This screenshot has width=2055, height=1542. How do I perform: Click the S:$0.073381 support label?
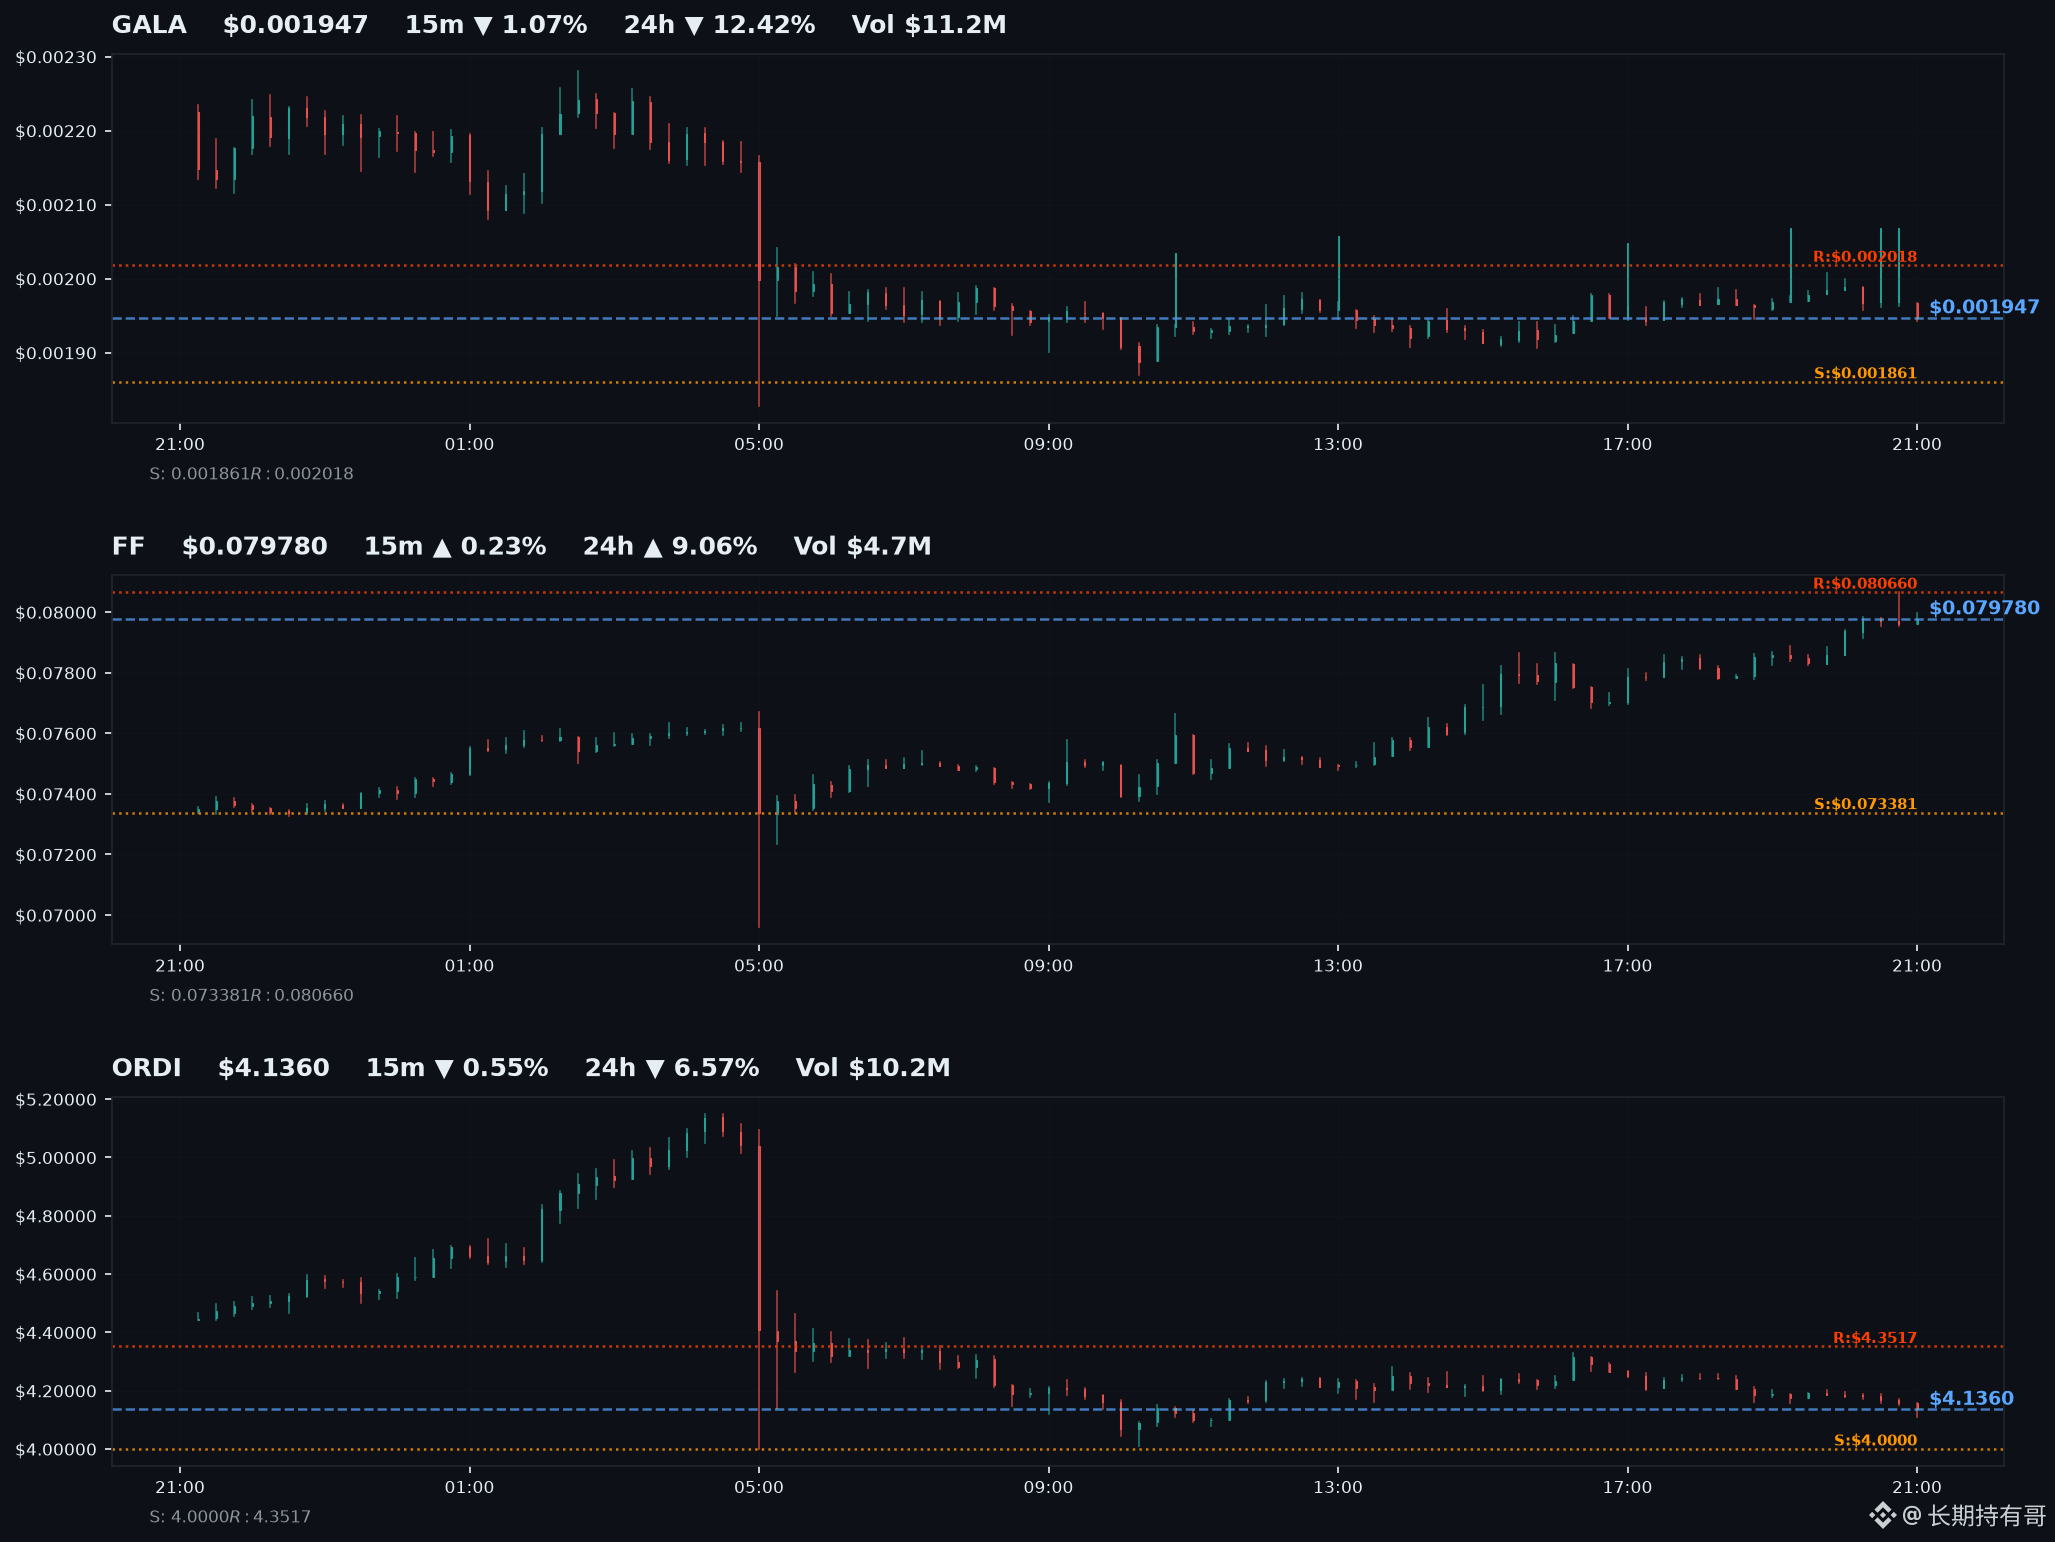point(1865,805)
